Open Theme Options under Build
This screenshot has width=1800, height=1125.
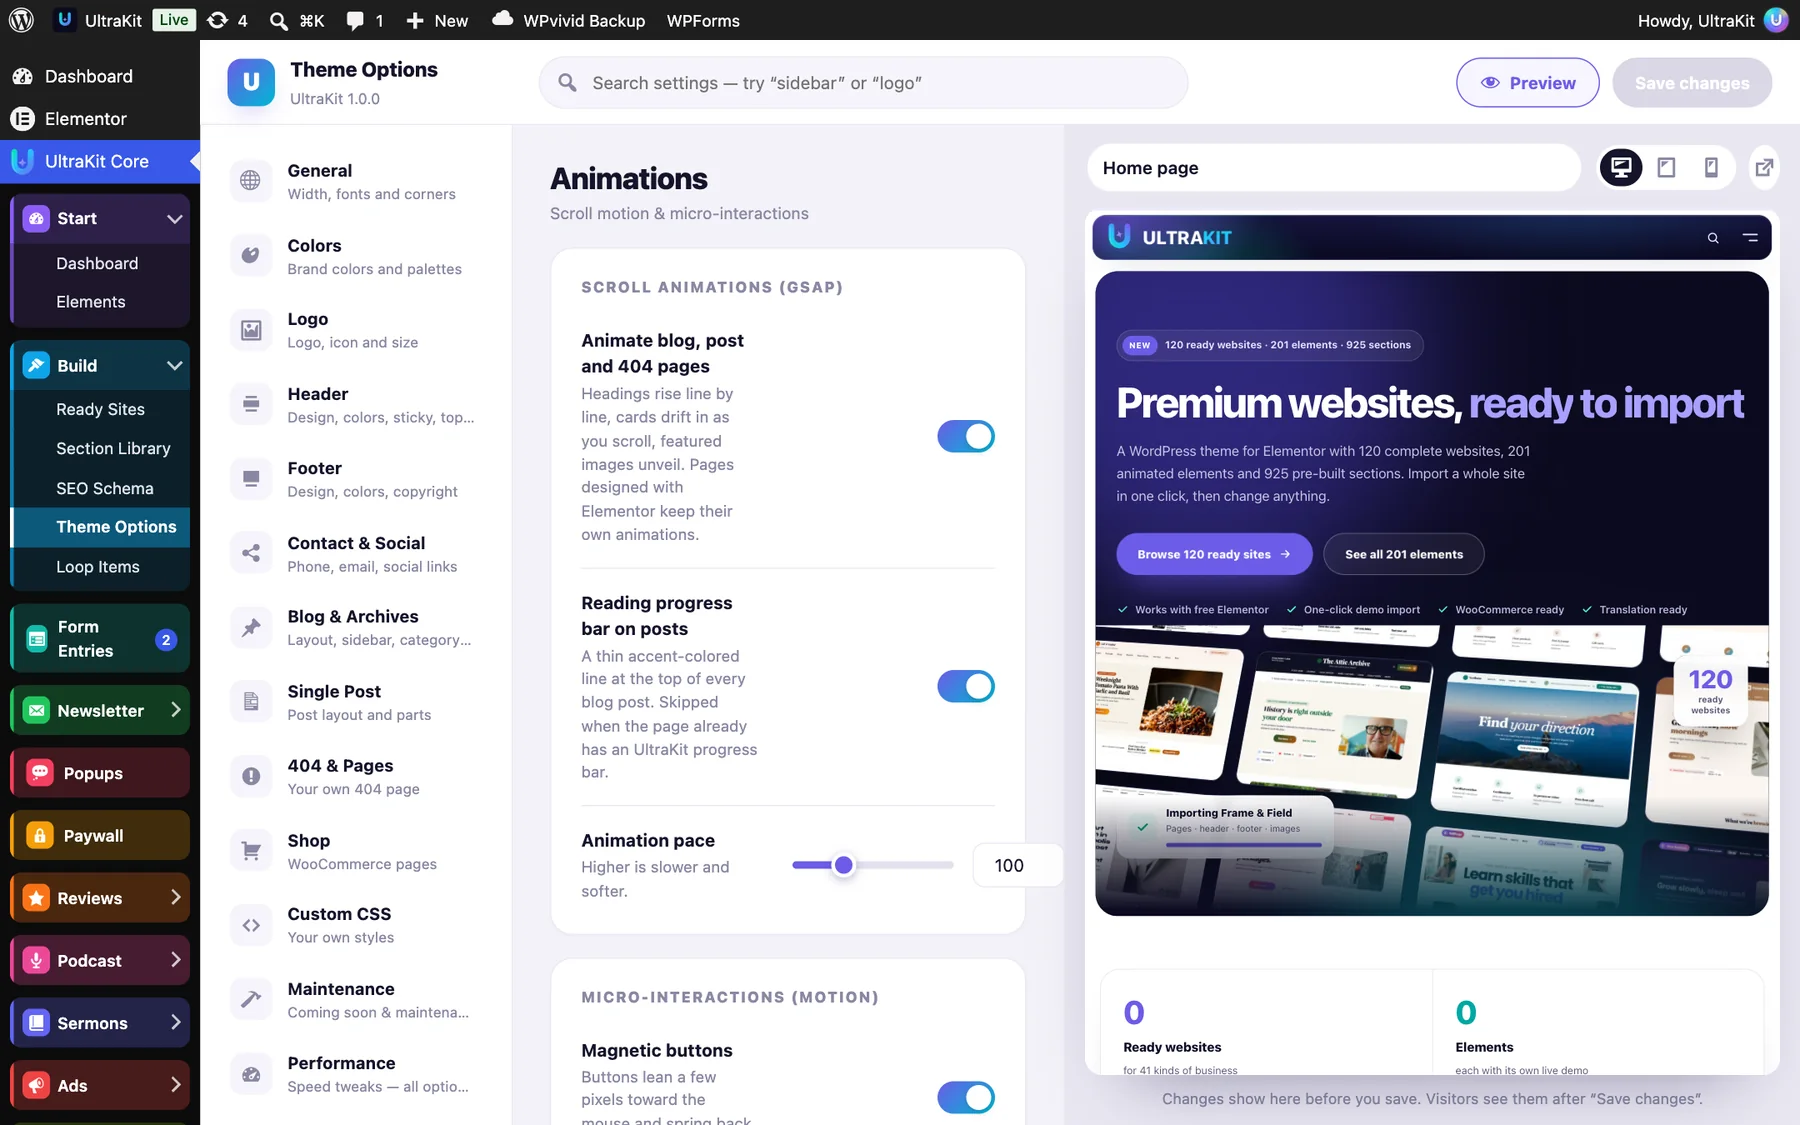(x=100, y=527)
